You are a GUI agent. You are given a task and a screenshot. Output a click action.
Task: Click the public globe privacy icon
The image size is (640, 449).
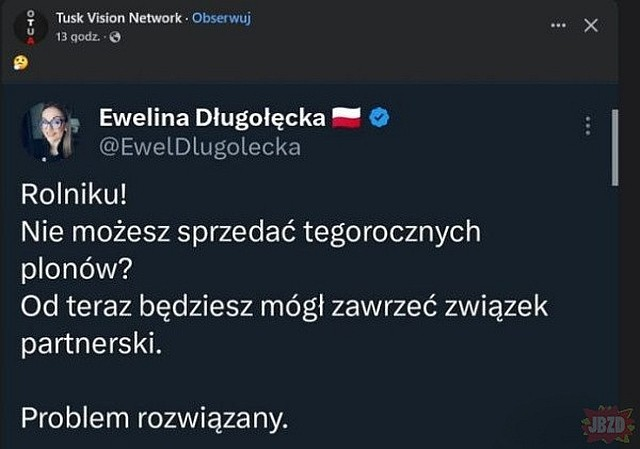[114, 37]
